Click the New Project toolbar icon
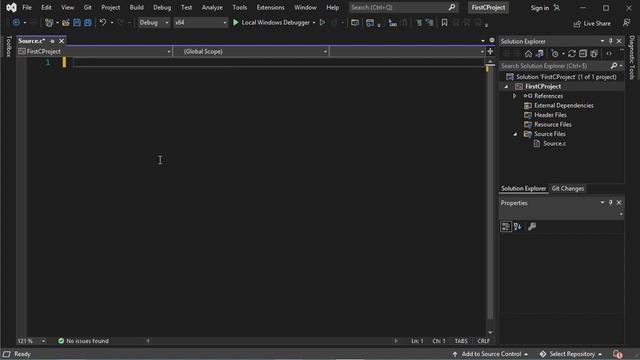 (x=49, y=23)
